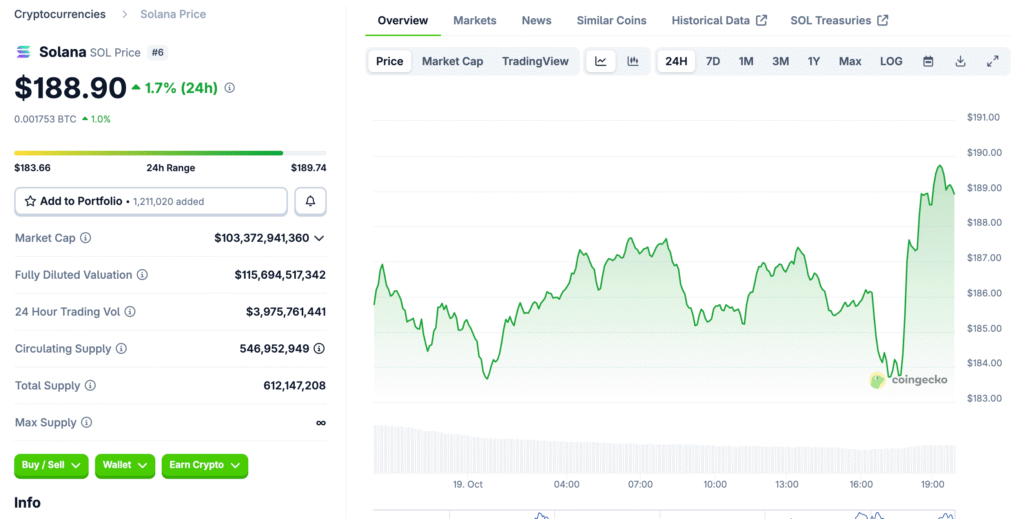
Task: Download chart data icon
Action: (960, 61)
